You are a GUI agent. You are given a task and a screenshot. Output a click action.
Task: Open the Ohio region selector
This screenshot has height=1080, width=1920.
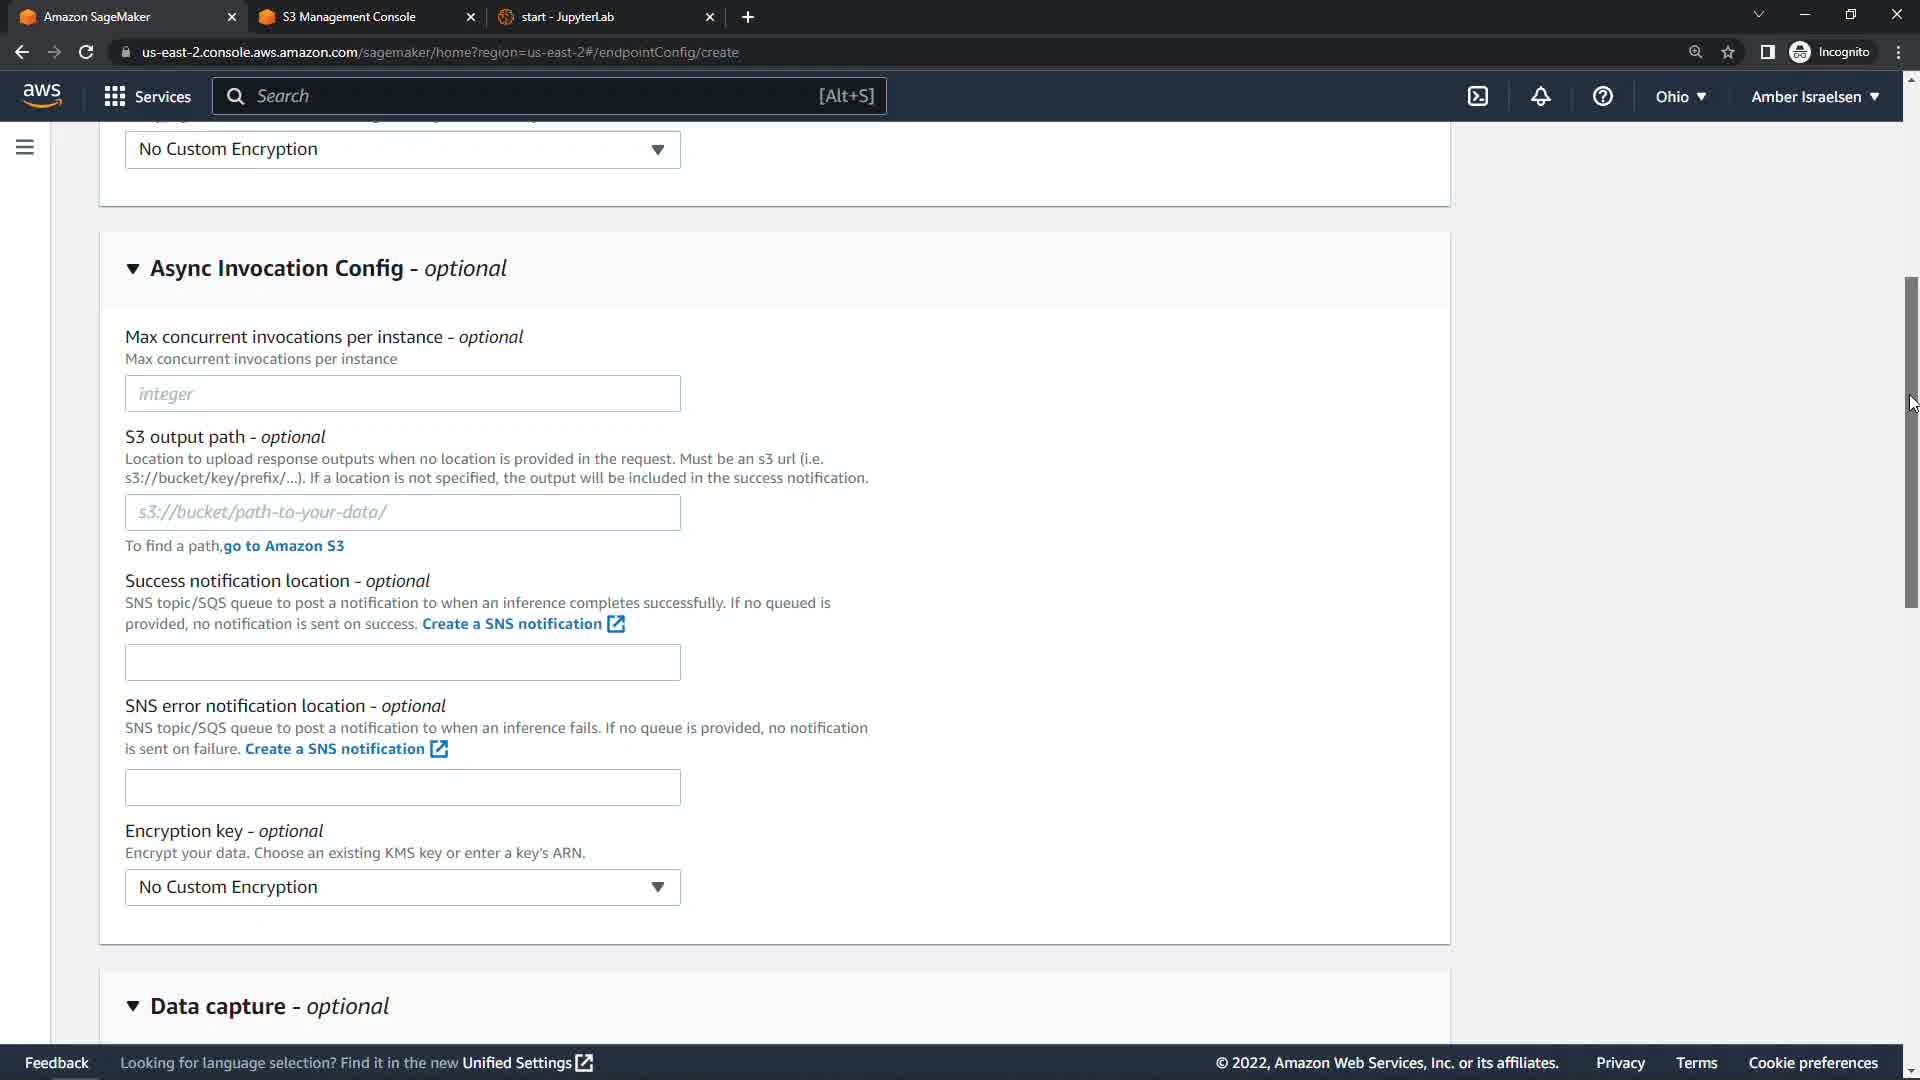(1680, 96)
